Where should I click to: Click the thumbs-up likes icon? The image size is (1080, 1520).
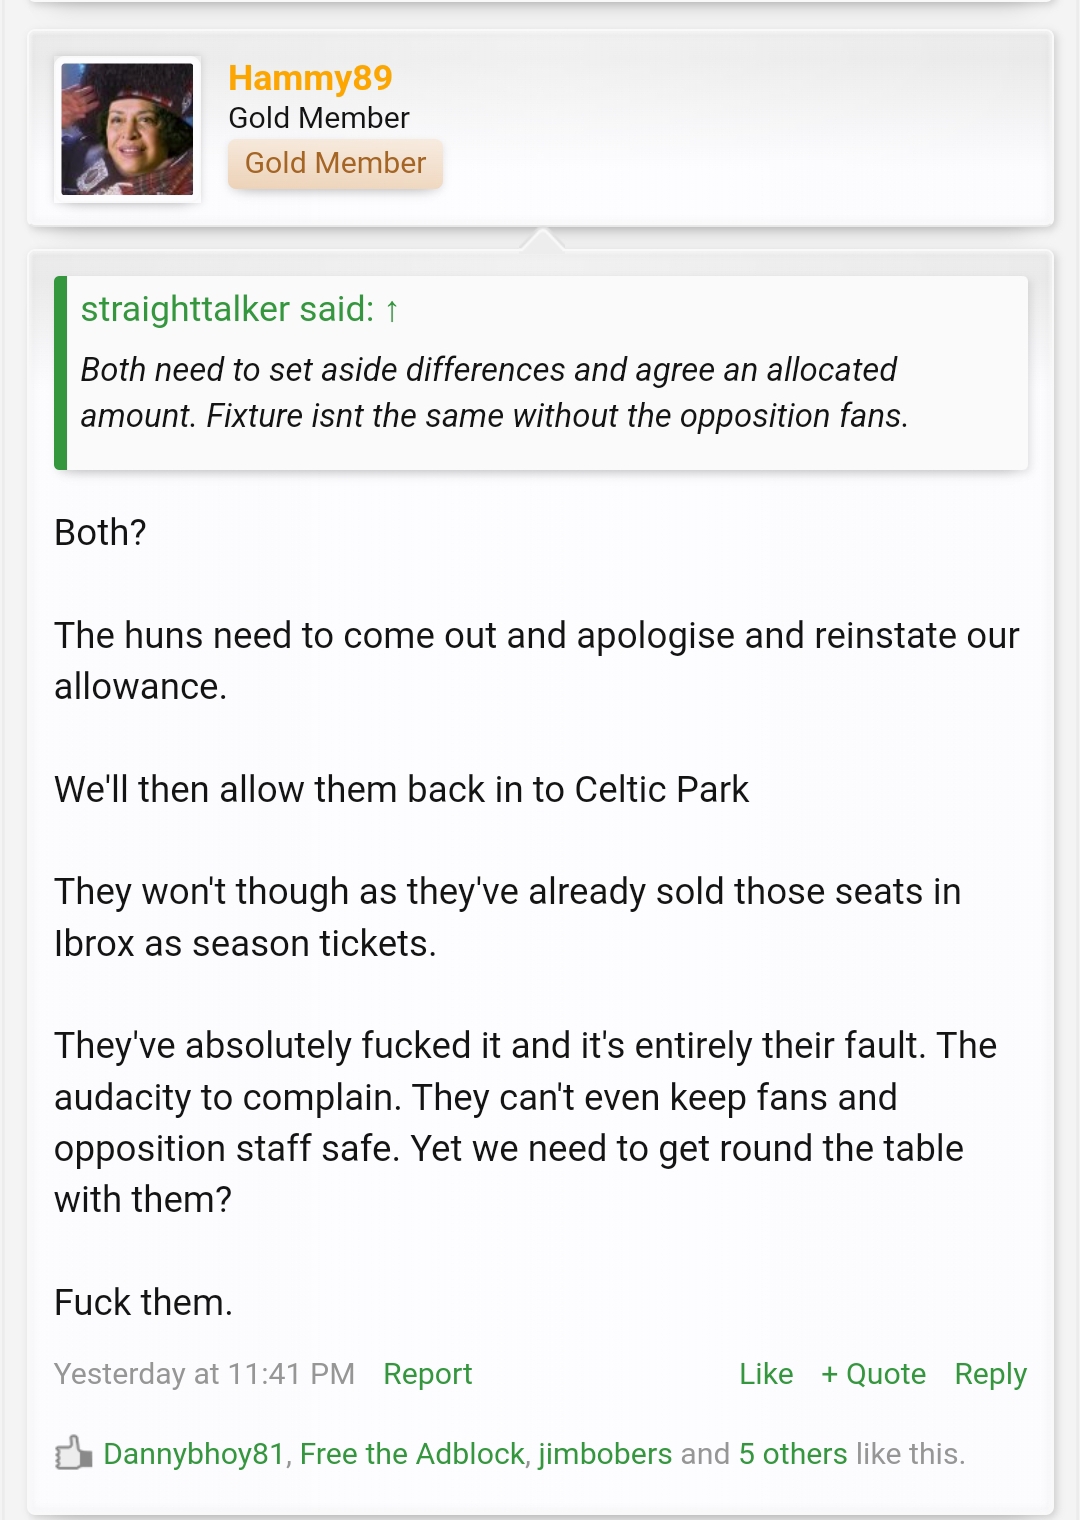pyautogui.click(x=73, y=1453)
